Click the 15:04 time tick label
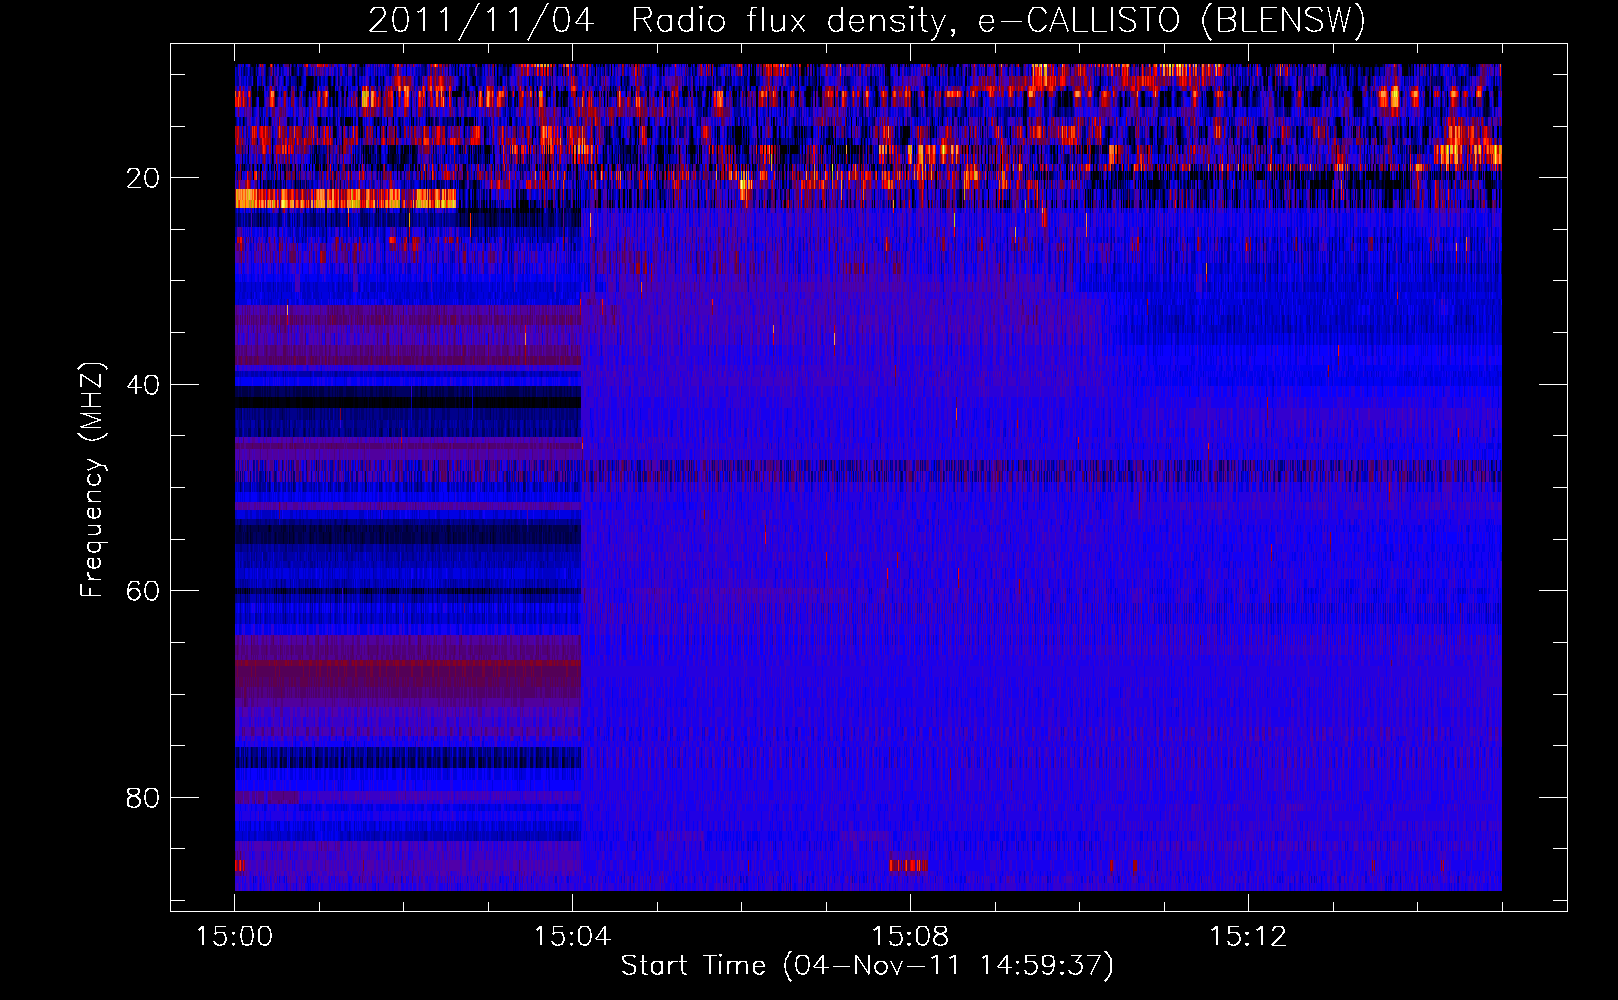This screenshot has height=1000, width=1618. (x=572, y=937)
